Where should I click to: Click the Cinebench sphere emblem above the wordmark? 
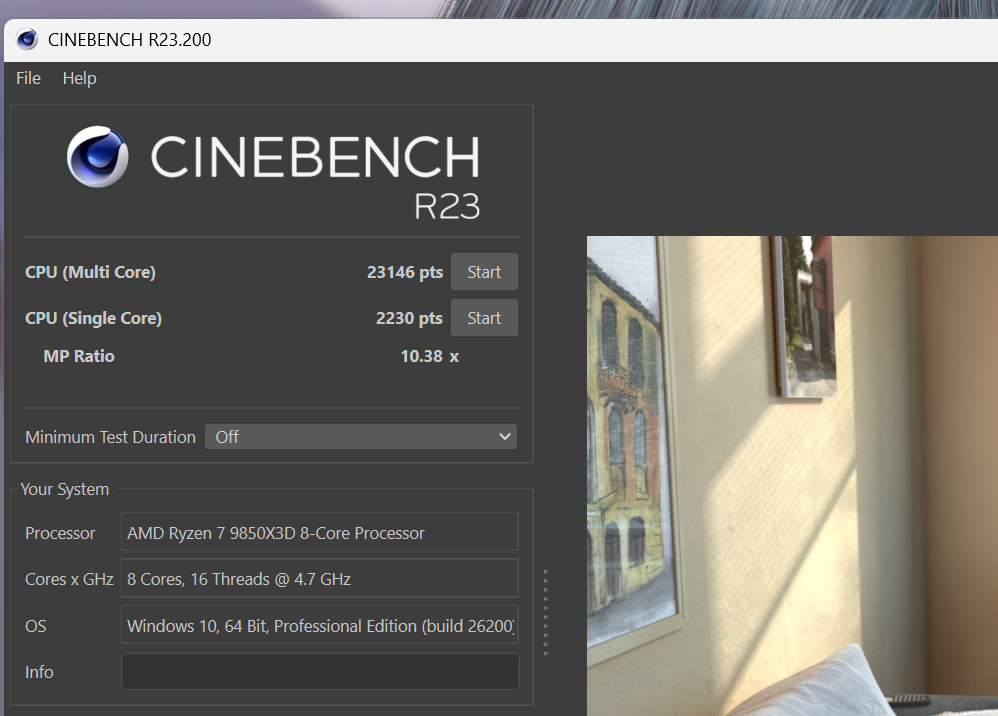pos(96,157)
